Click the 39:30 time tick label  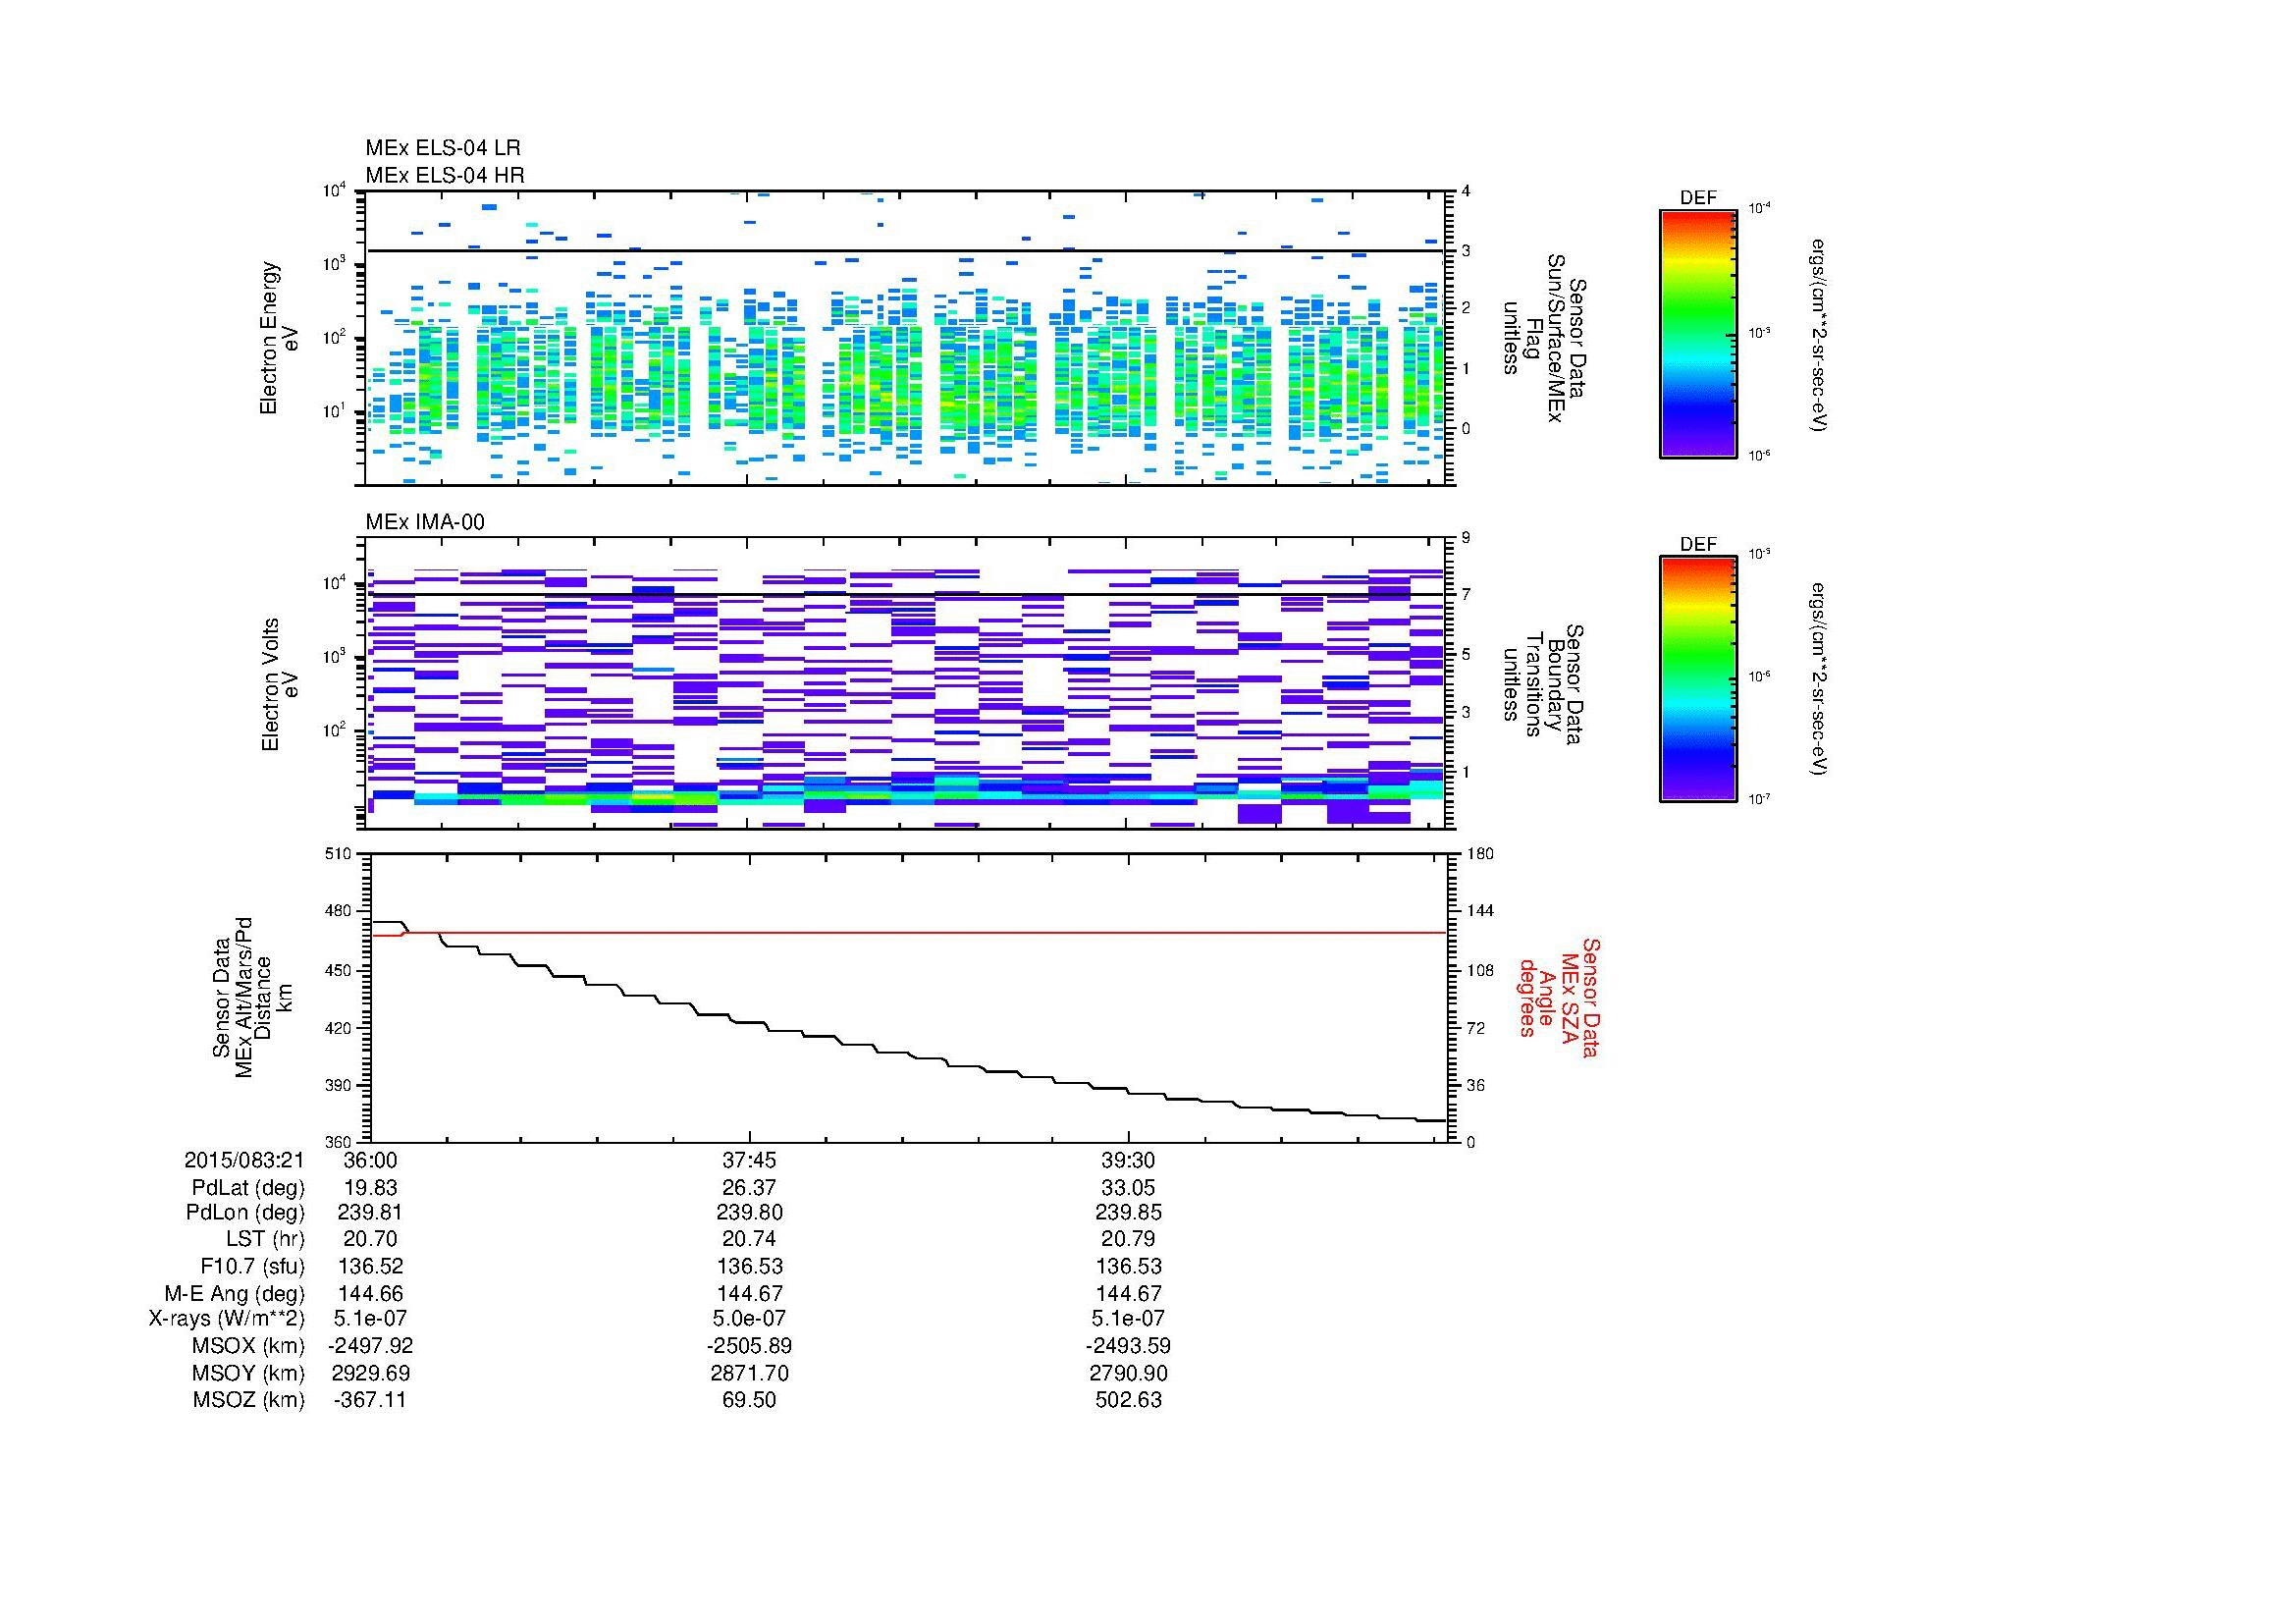(x=1128, y=1160)
